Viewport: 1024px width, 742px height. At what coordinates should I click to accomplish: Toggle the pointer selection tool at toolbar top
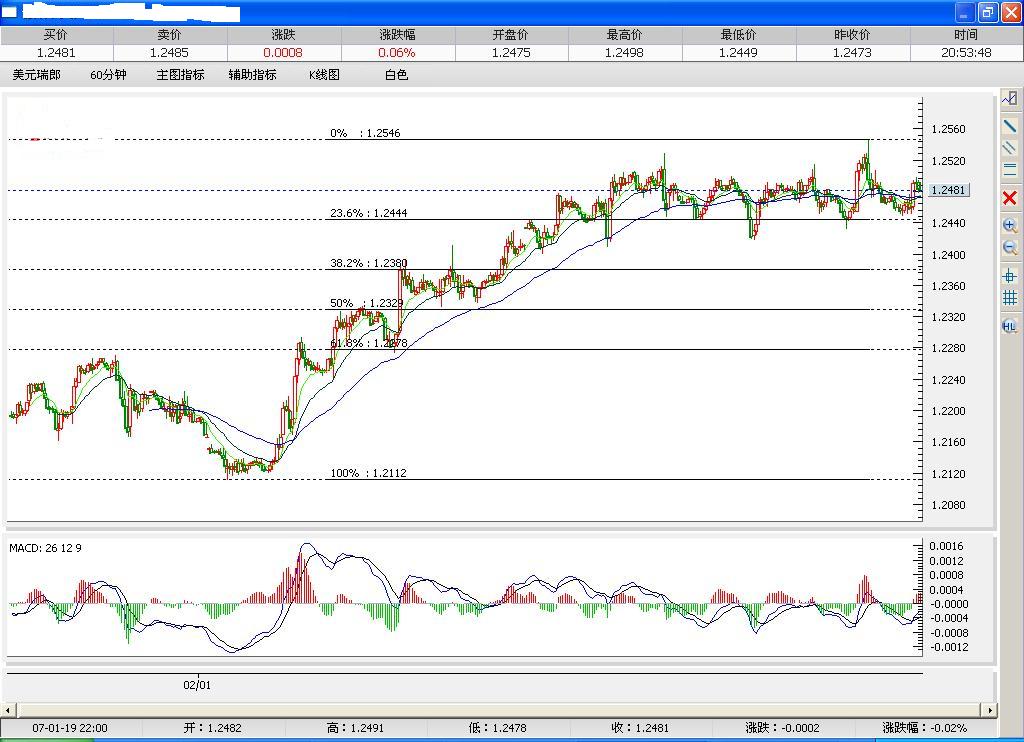pos(1010,98)
